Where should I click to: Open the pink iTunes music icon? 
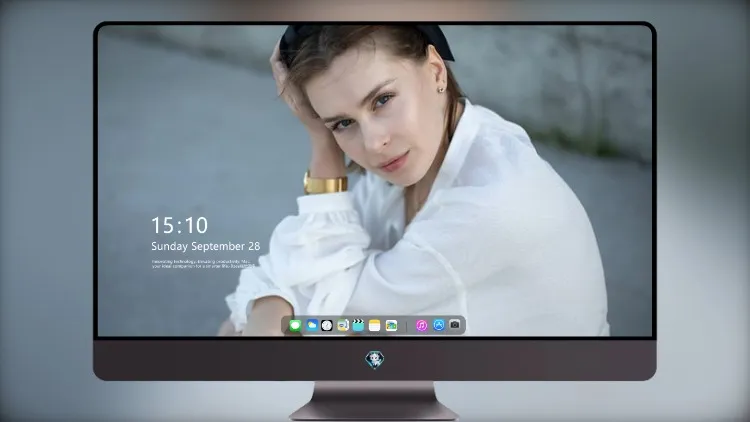click(x=421, y=325)
